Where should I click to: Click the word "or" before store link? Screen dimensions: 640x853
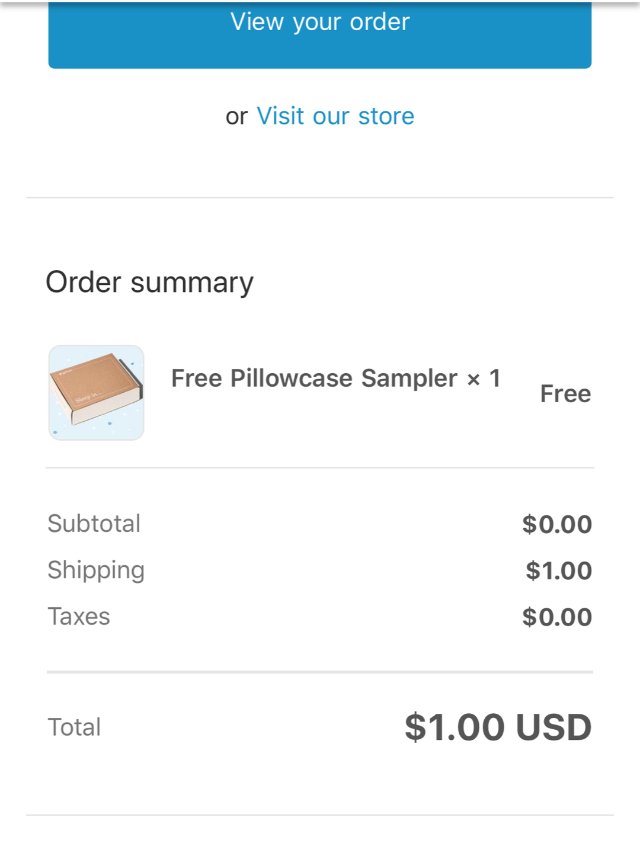pos(237,116)
